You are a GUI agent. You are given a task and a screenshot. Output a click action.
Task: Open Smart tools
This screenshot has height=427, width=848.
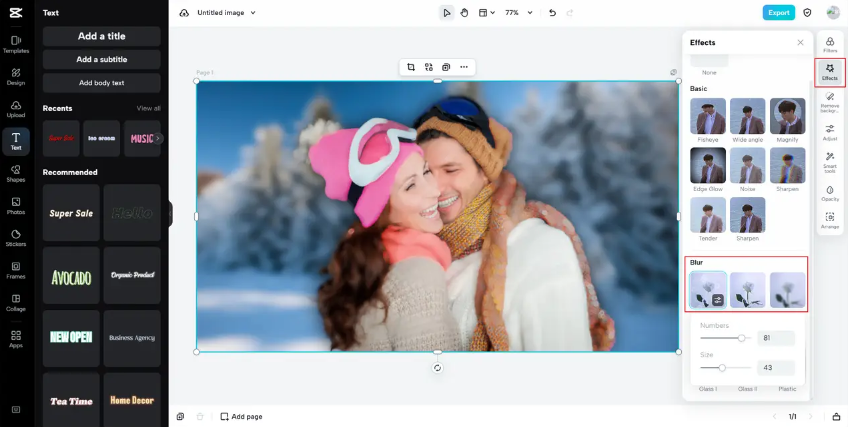pyautogui.click(x=830, y=163)
